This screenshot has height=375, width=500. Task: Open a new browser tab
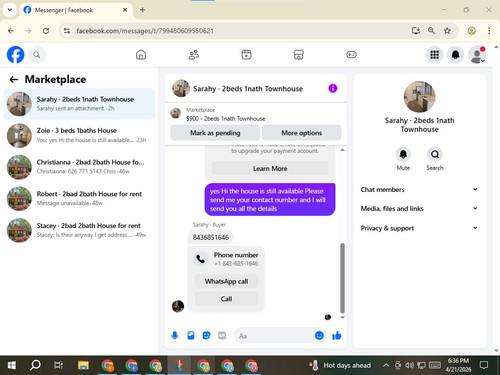click(x=142, y=10)
